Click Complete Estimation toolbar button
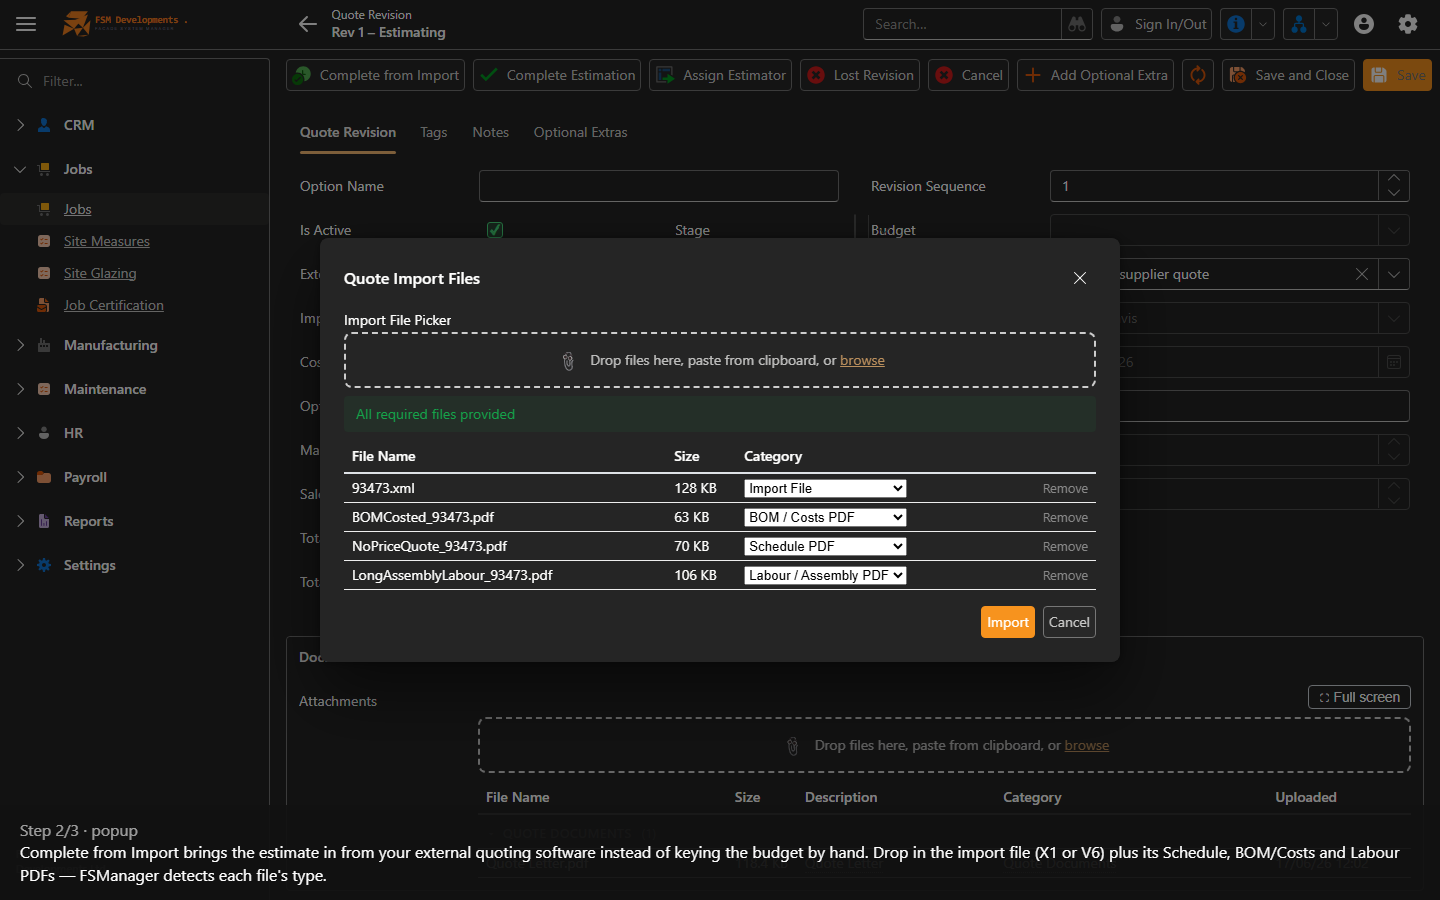 (557, 75)
